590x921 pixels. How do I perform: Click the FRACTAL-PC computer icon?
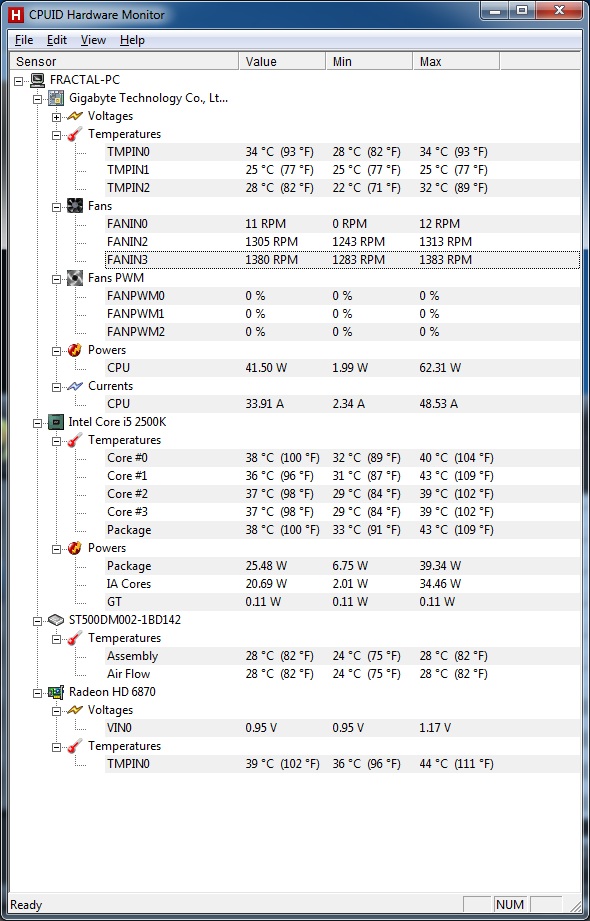click(38, 80)
